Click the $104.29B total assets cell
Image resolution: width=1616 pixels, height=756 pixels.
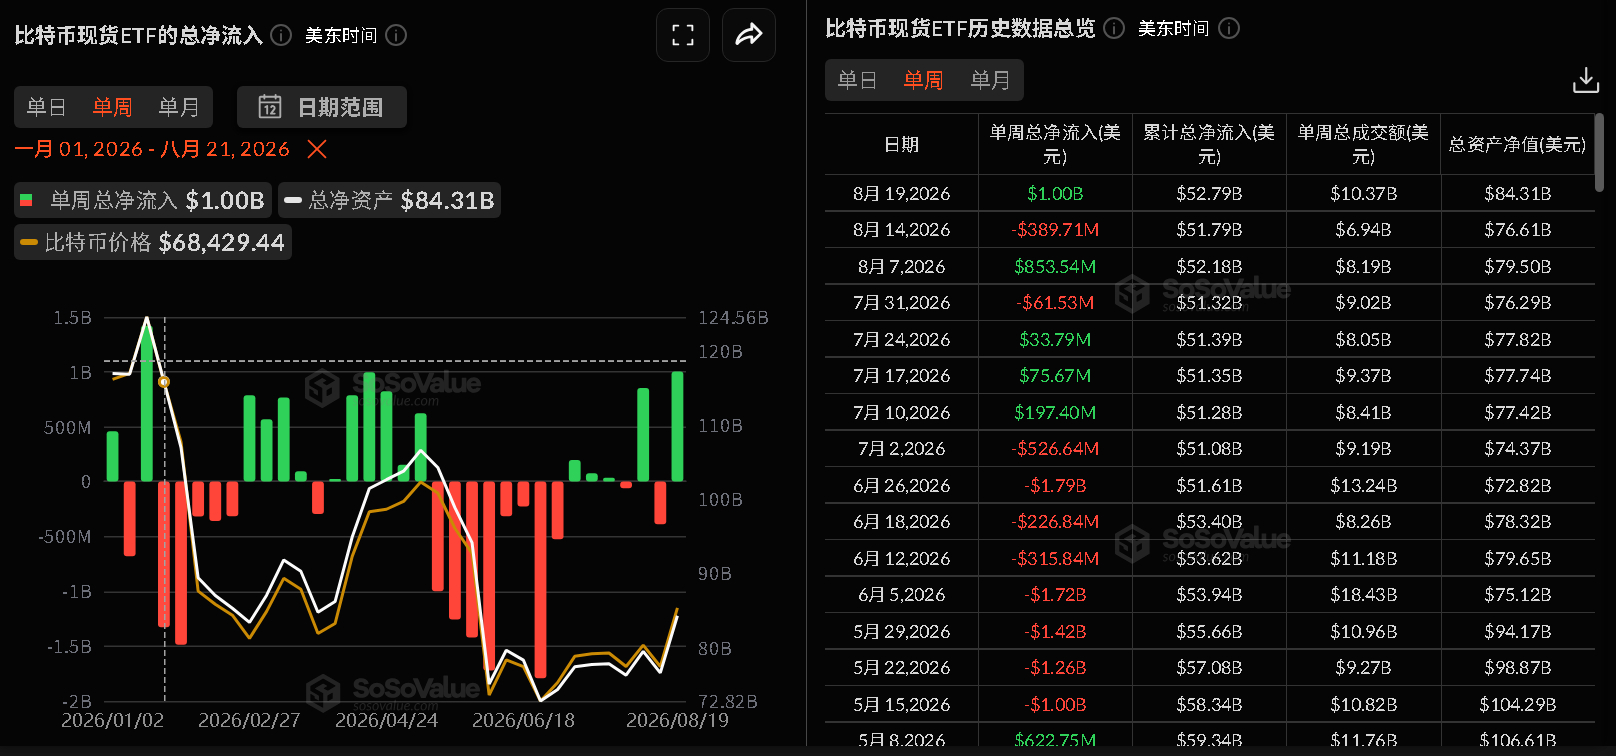(1517, 704)
